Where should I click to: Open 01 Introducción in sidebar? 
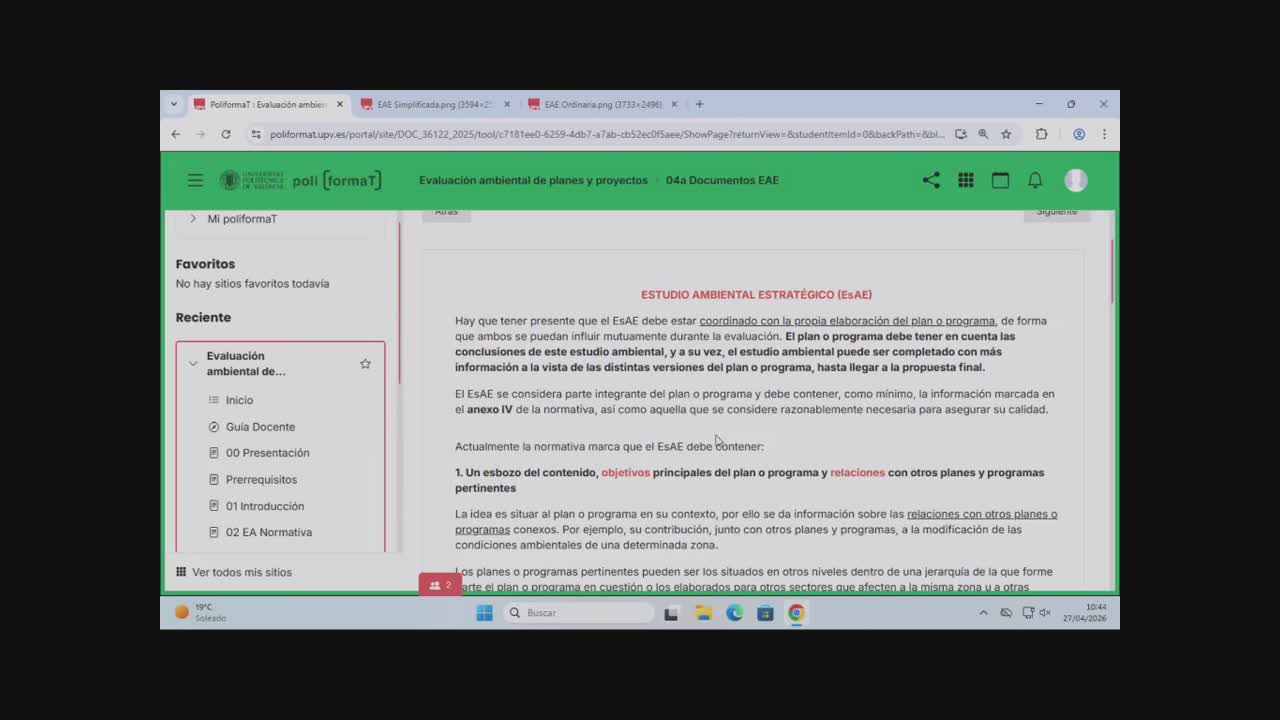point(265,506)
